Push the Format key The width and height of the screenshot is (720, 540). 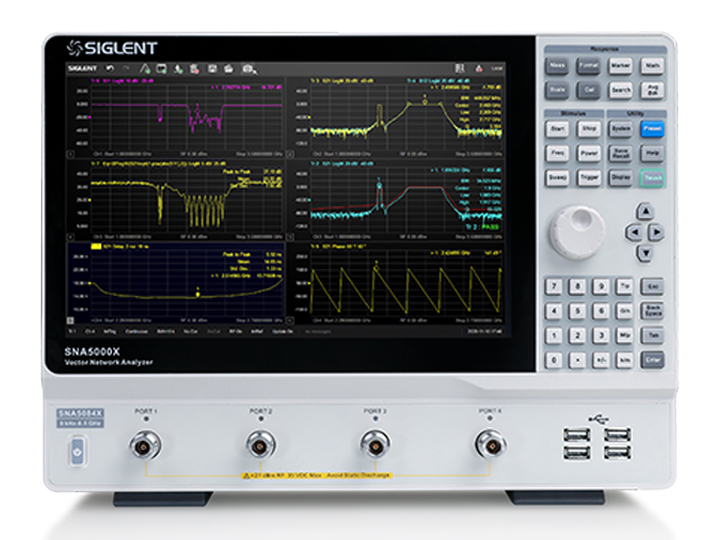pyautogui.click(x=589, y=66)
